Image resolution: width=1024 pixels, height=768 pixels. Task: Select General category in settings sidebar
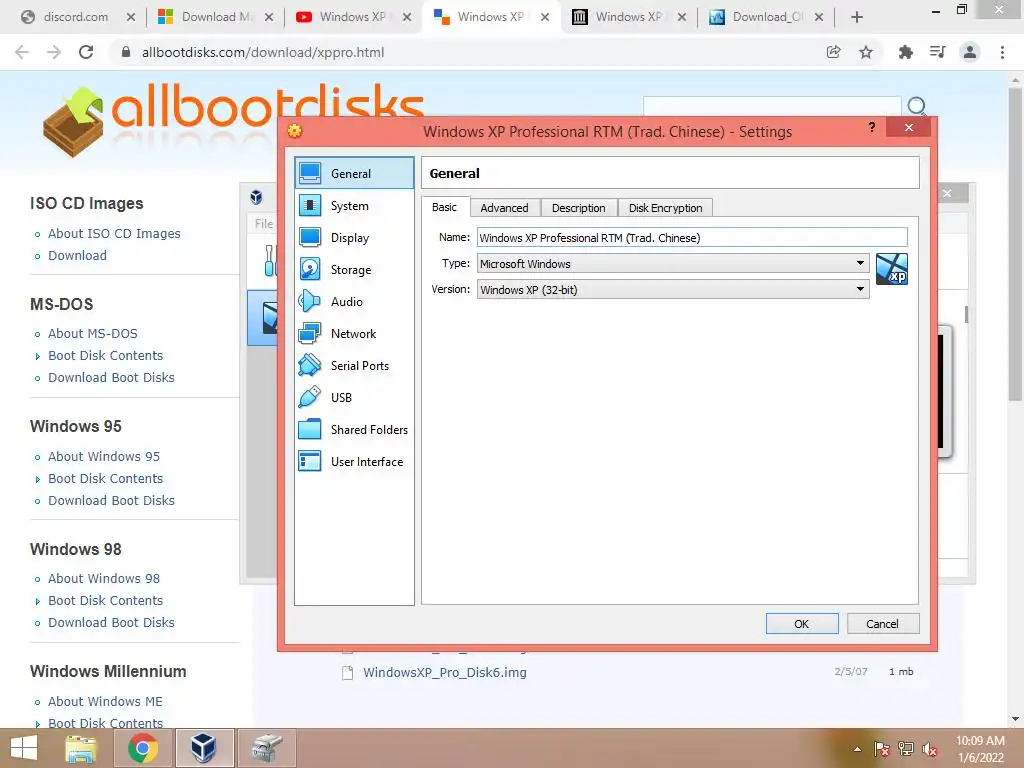click(x=354, y=173)
